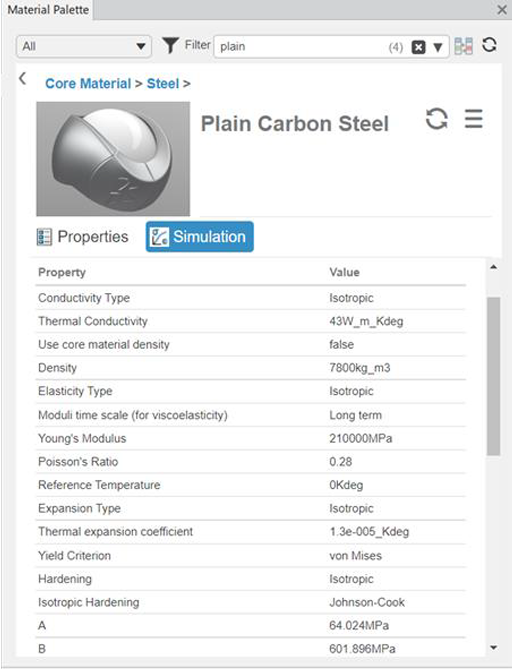Click the property list scrollbar thumb
Viewport: 512px width, 669px height.
click(494, 376)
